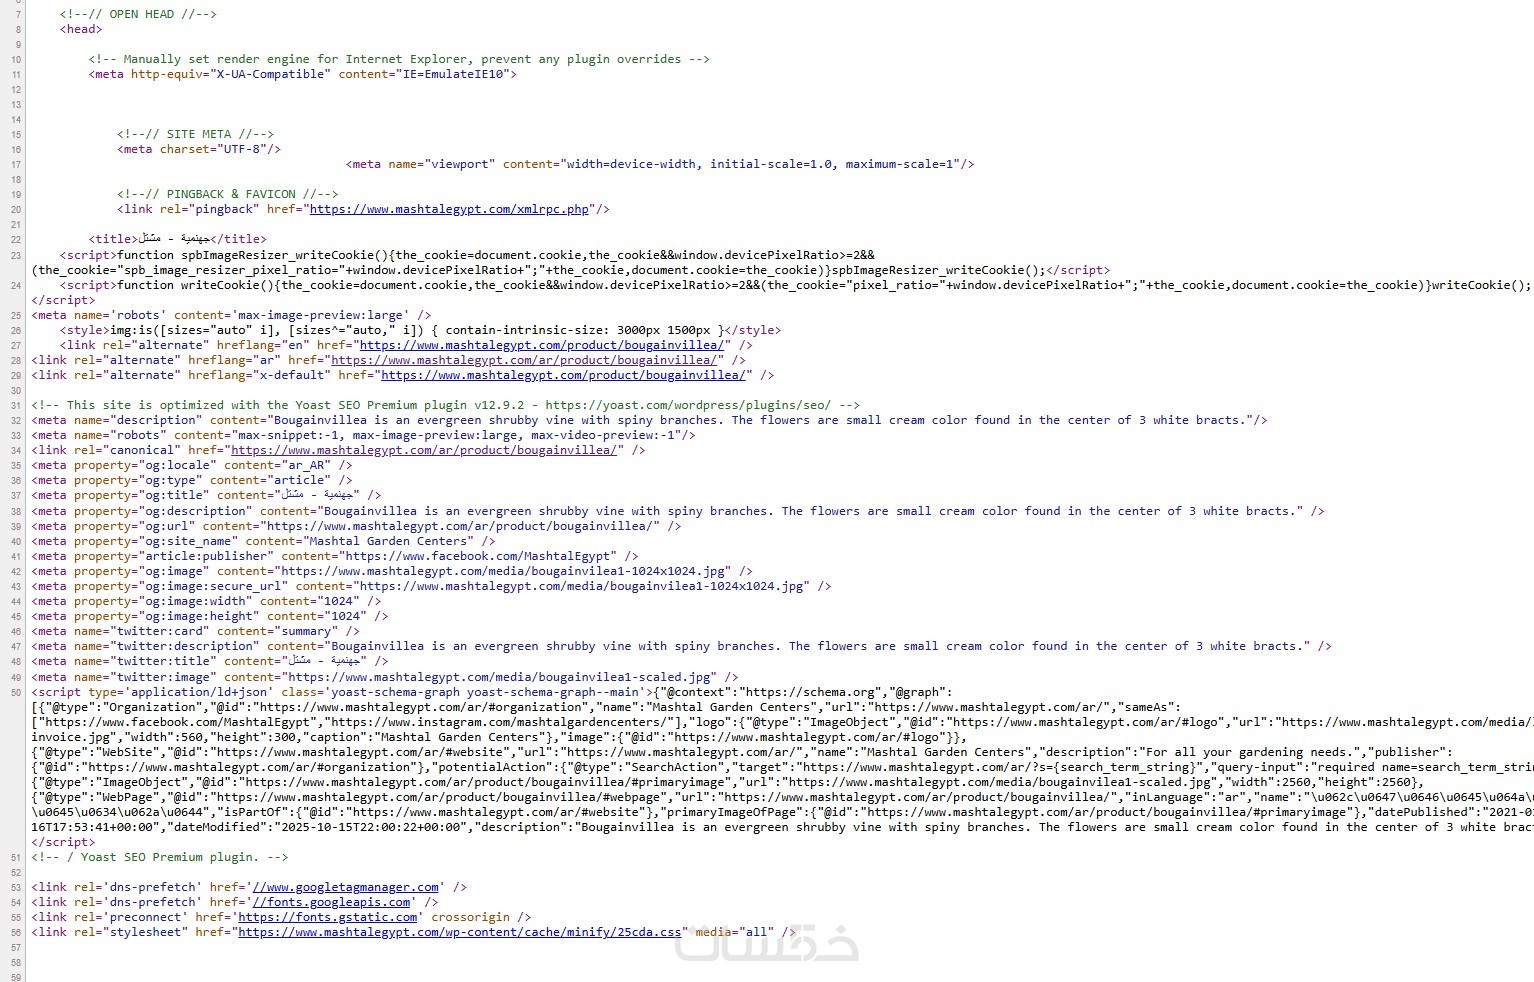Click the max-image-preview:large robots meta on line 25
The height and width of the screenshot is (982, 1534).
tap(231, 315)
